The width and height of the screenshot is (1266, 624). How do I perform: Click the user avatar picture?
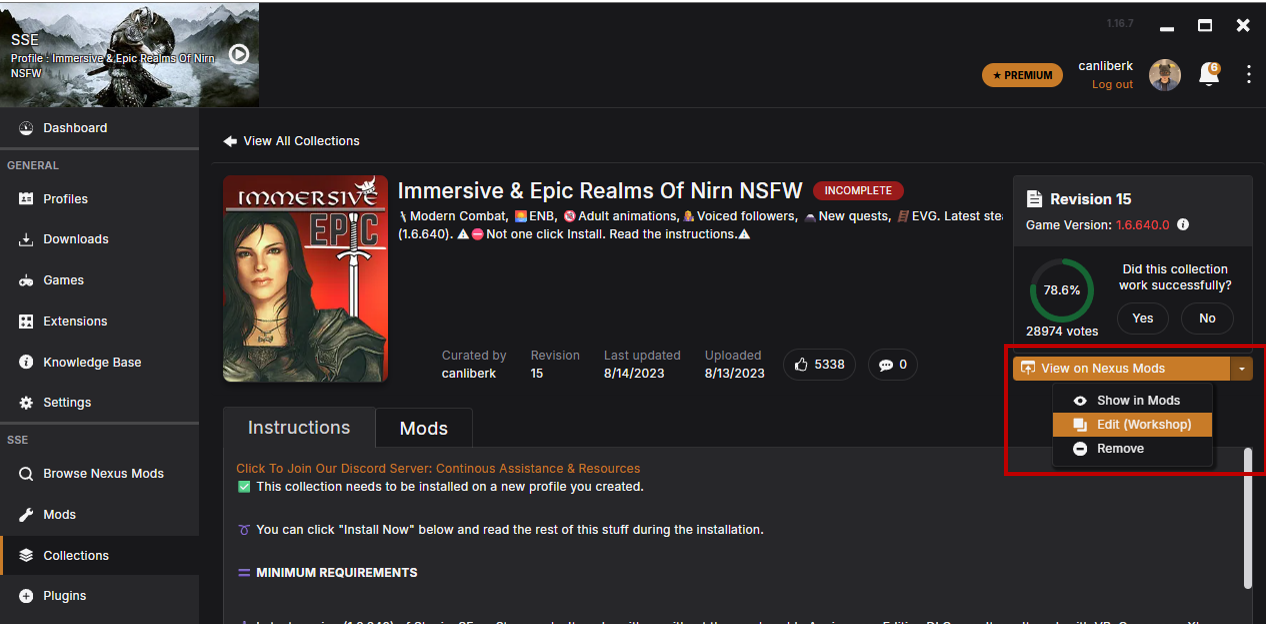(1165, 75)
